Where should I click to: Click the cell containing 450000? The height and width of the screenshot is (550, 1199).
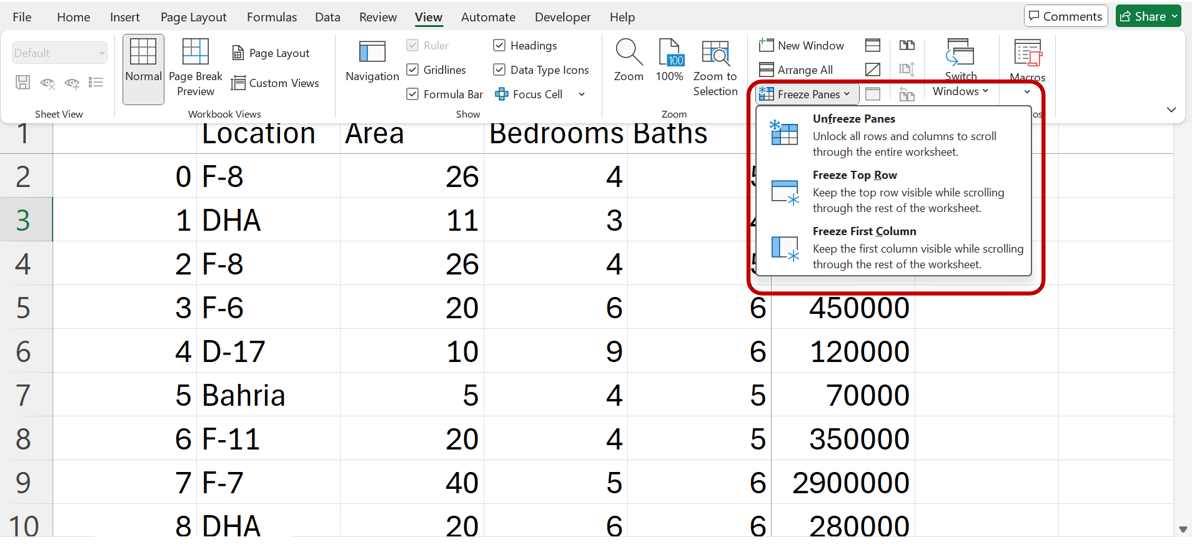coord(843,308)
